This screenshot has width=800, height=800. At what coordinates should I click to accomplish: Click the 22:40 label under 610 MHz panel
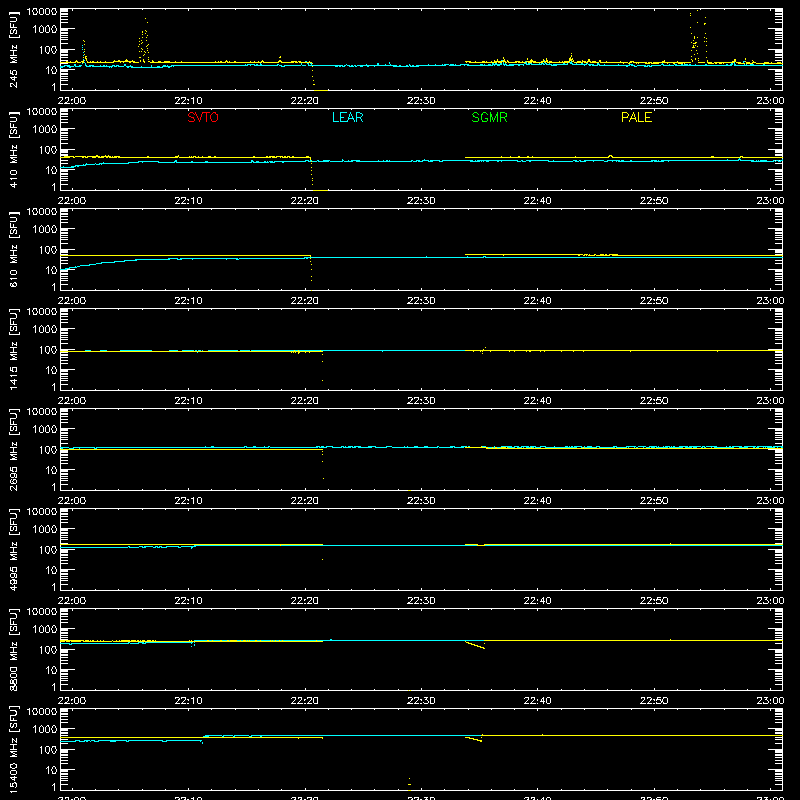(537, 301)
